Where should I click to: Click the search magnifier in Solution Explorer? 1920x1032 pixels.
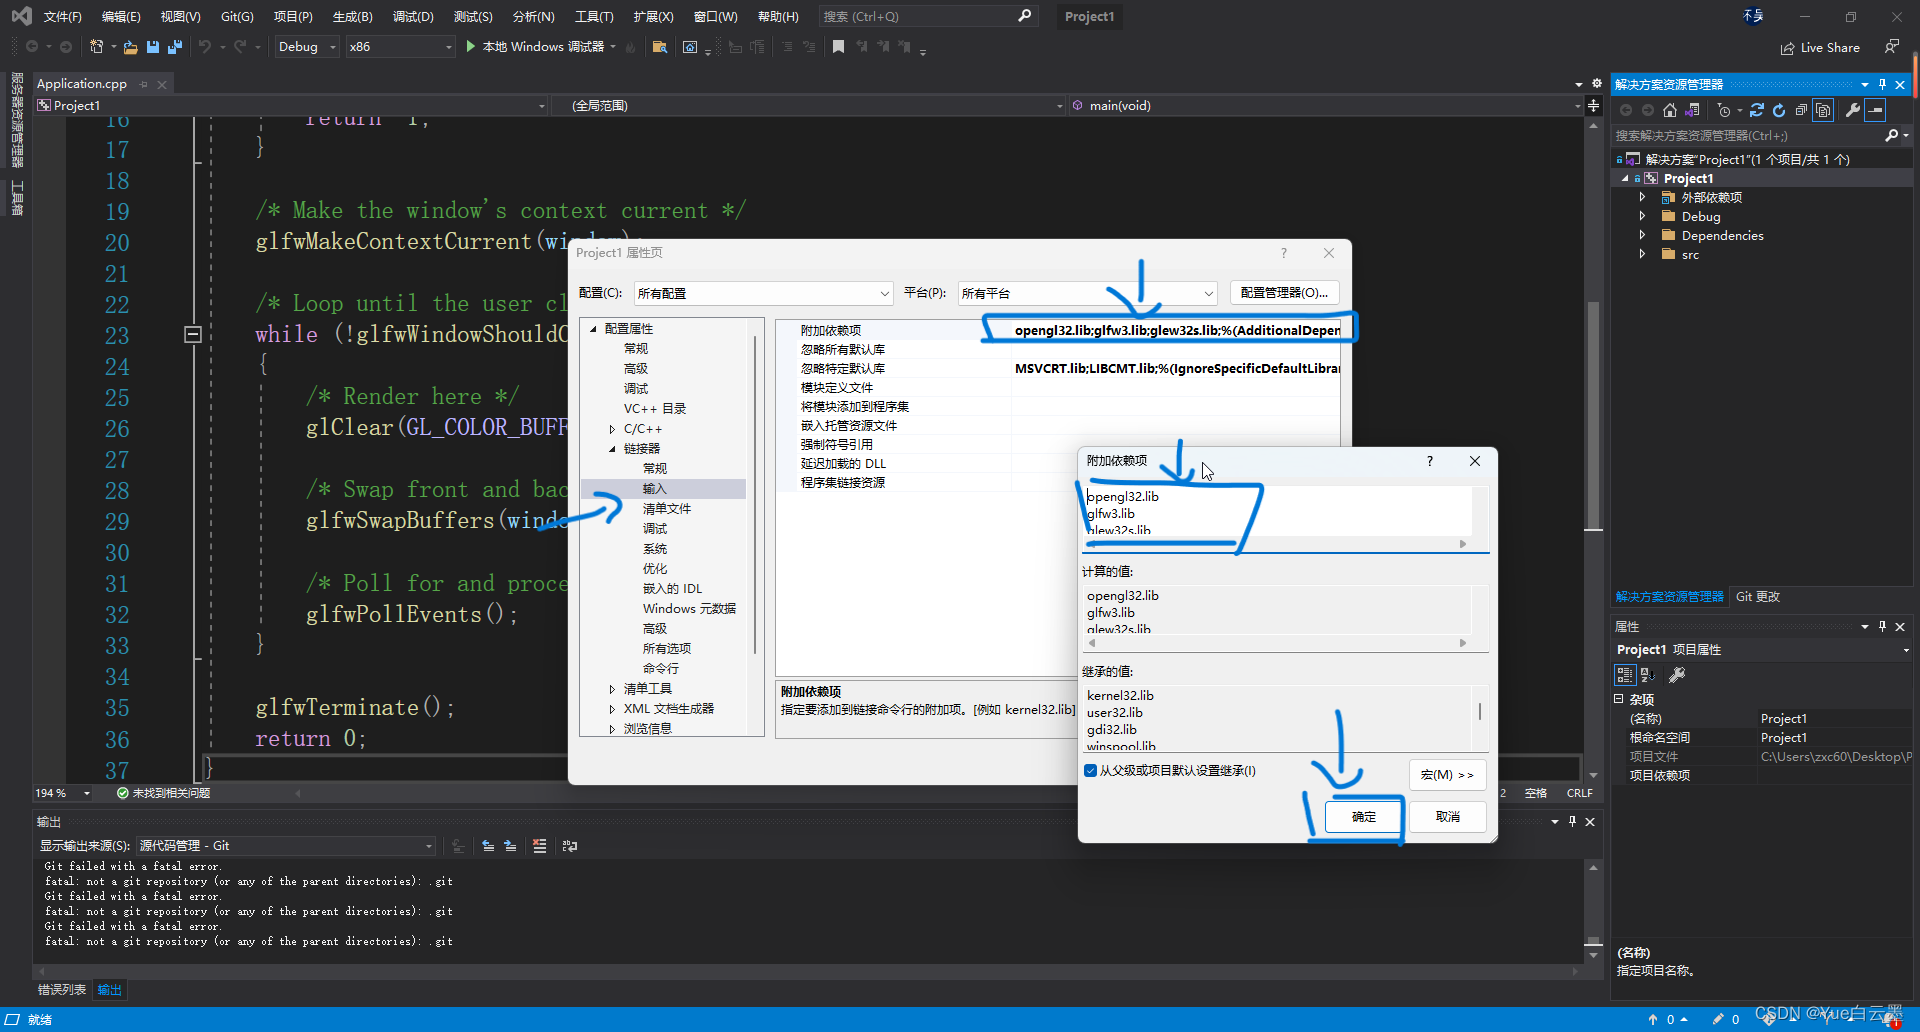pyautogui.click(x=1891, y=135)
